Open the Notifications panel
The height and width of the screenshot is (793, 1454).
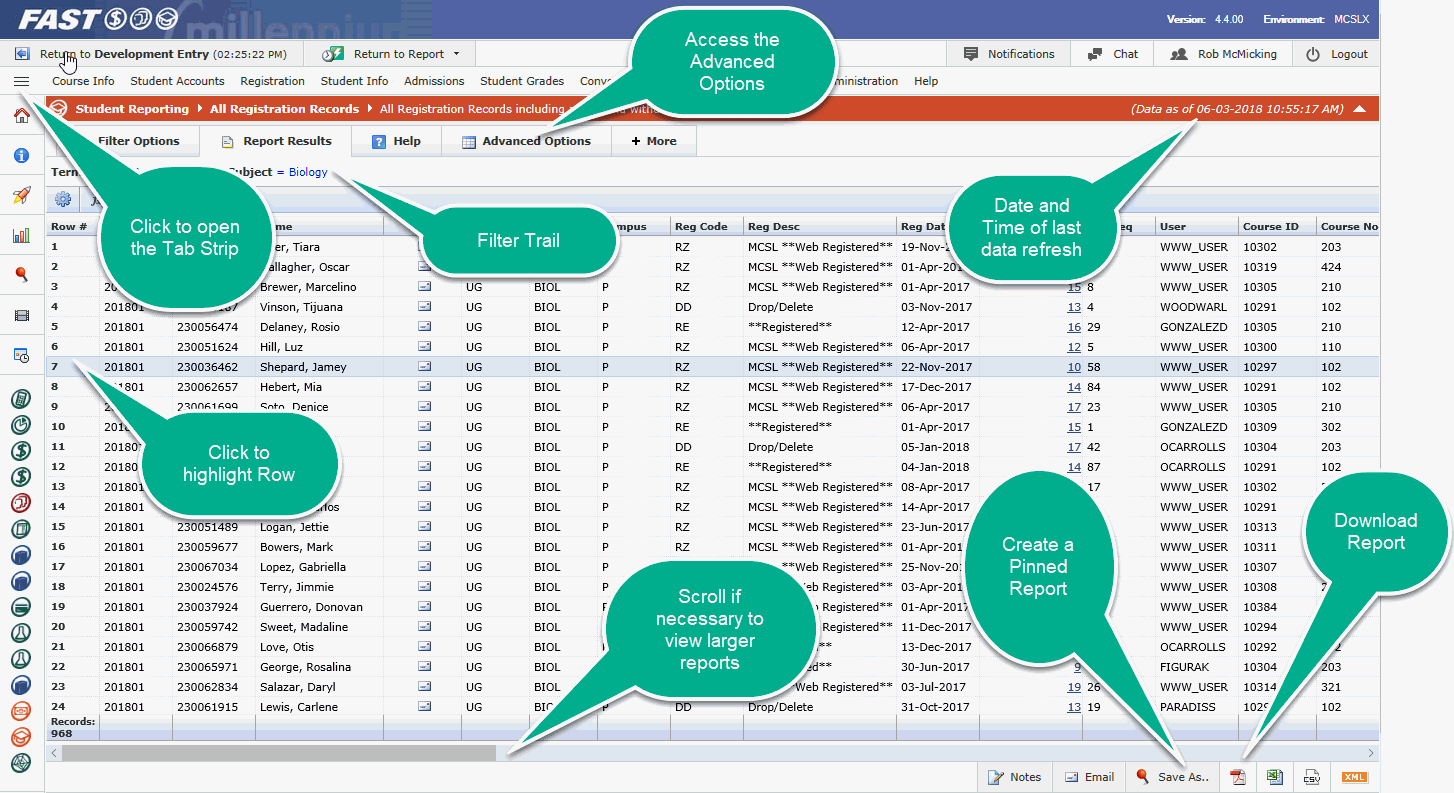1009,54
